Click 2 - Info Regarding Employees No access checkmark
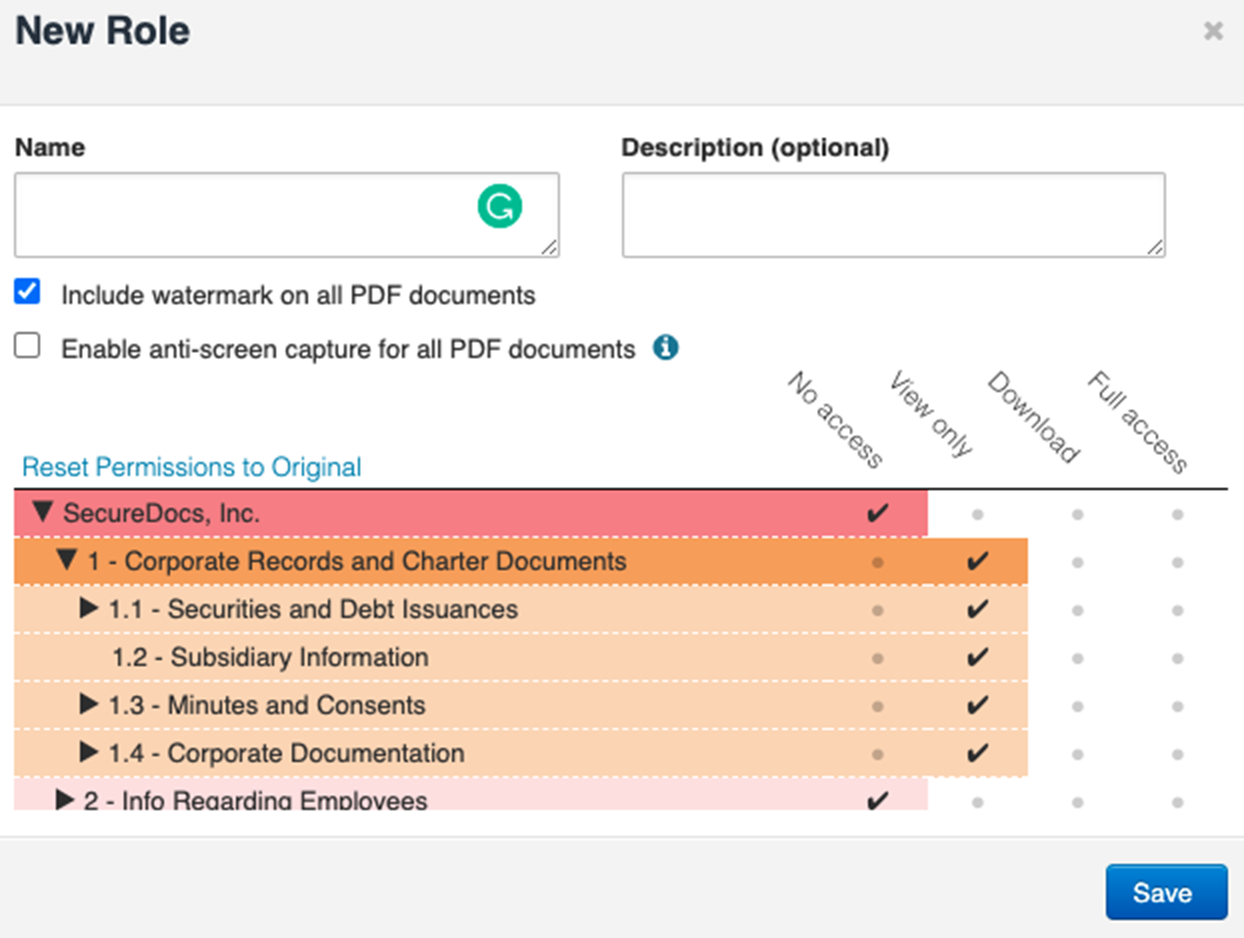The height and width of the screenshot is (938, 1244). (877, 801)
